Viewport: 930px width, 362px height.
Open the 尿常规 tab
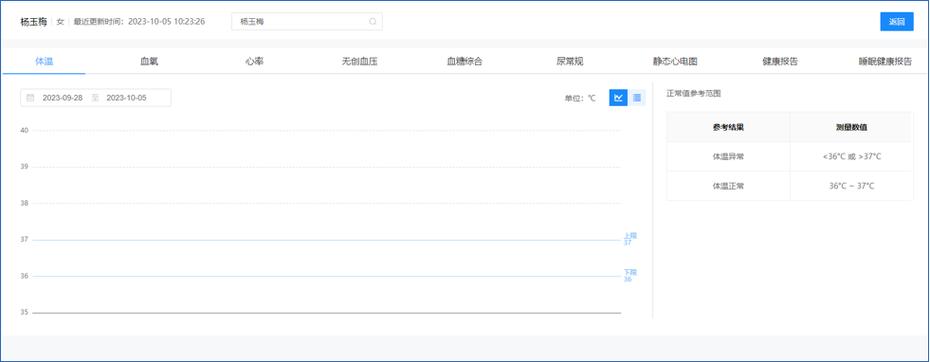tap(569, 61)
